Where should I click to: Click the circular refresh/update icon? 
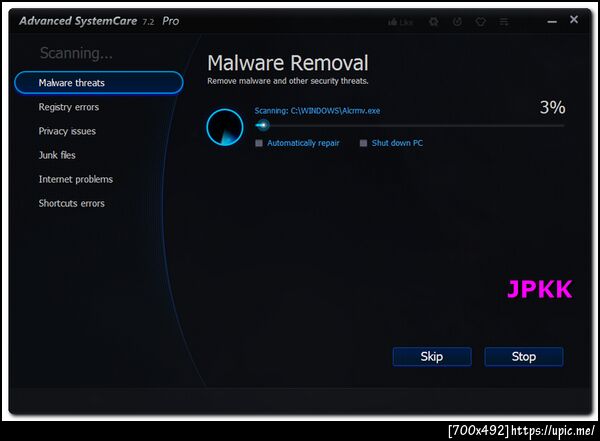(x=457, y=22)
